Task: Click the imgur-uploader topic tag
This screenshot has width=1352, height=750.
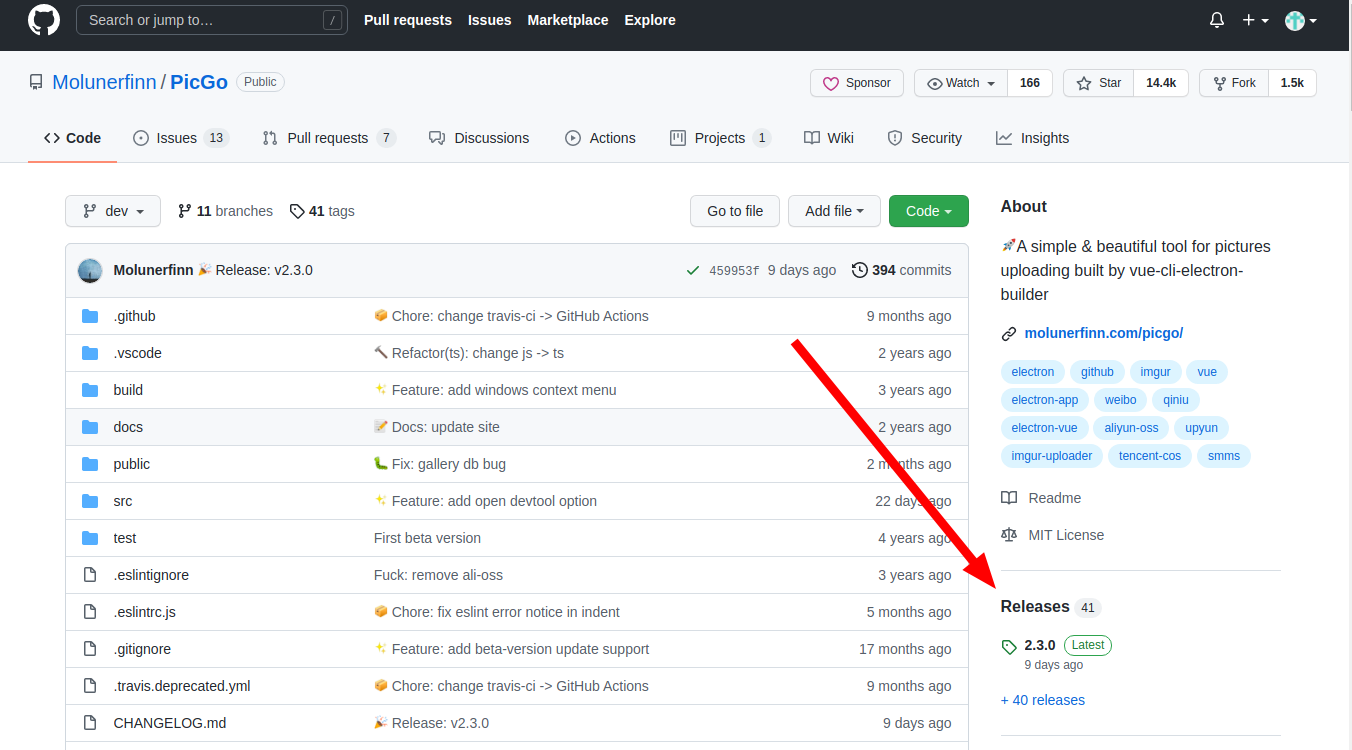Action: click(x=1052, y=456)
